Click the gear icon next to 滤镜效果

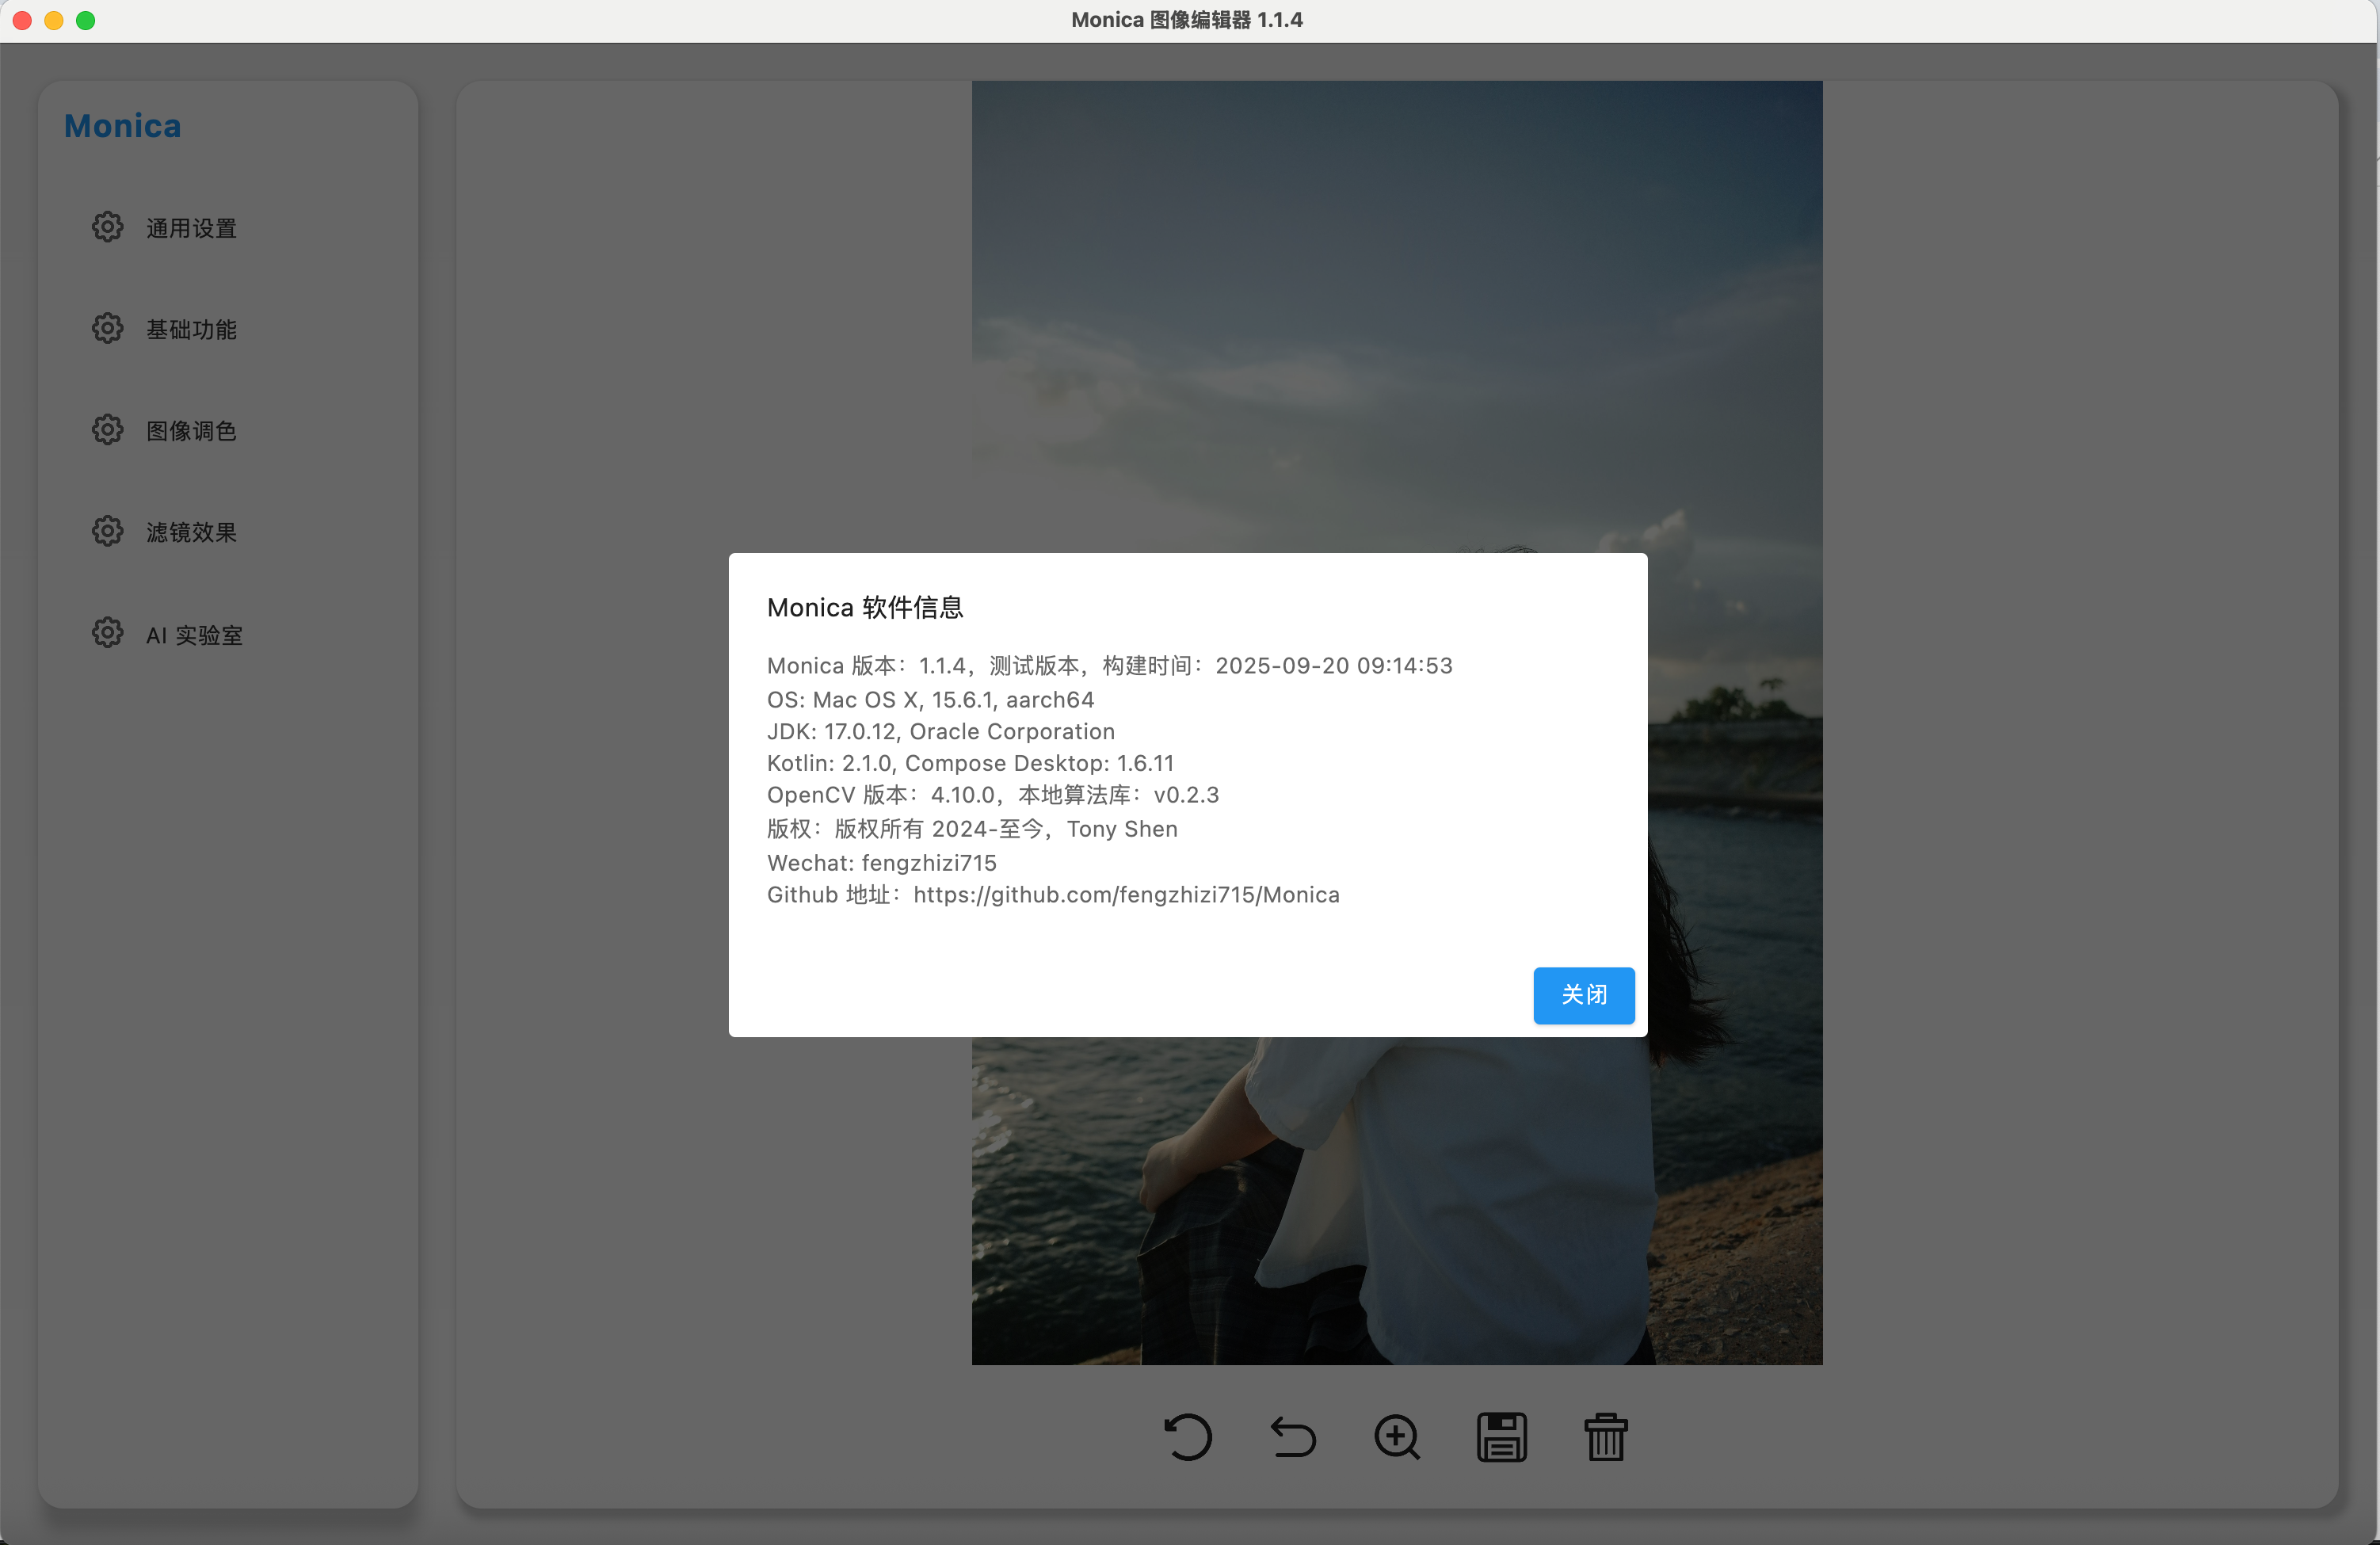pyautogui.click(x=107, y=531)
